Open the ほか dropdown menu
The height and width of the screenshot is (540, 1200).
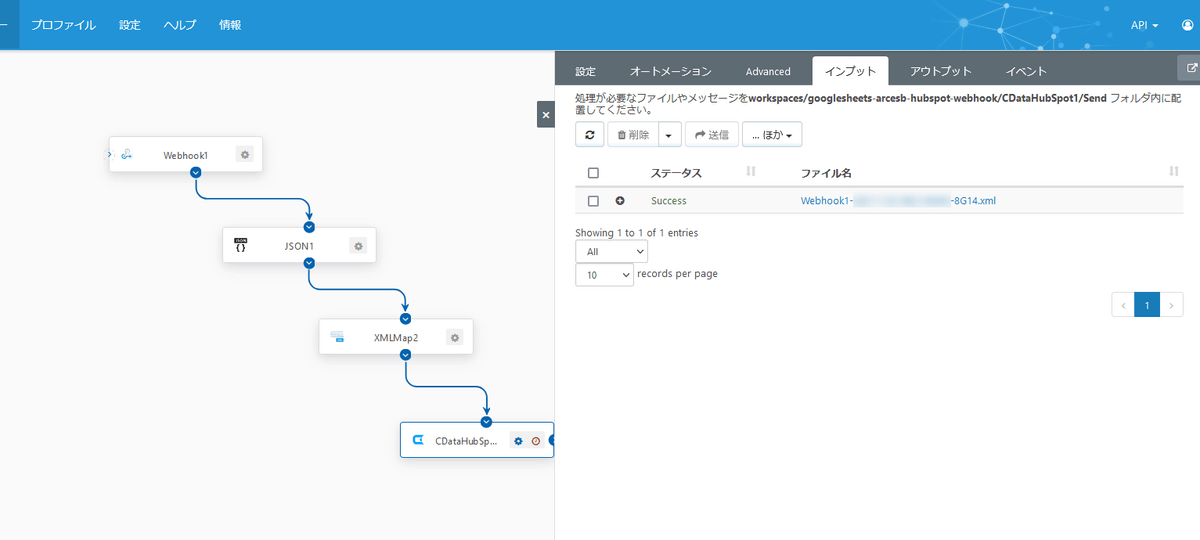pyautogui.click(x=771, y=134)
